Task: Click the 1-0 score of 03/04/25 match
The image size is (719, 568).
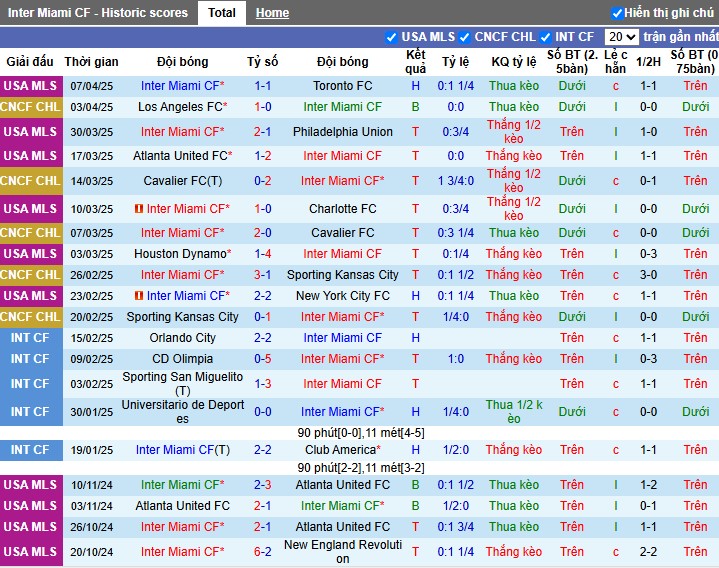Action: tap(263, 107)
